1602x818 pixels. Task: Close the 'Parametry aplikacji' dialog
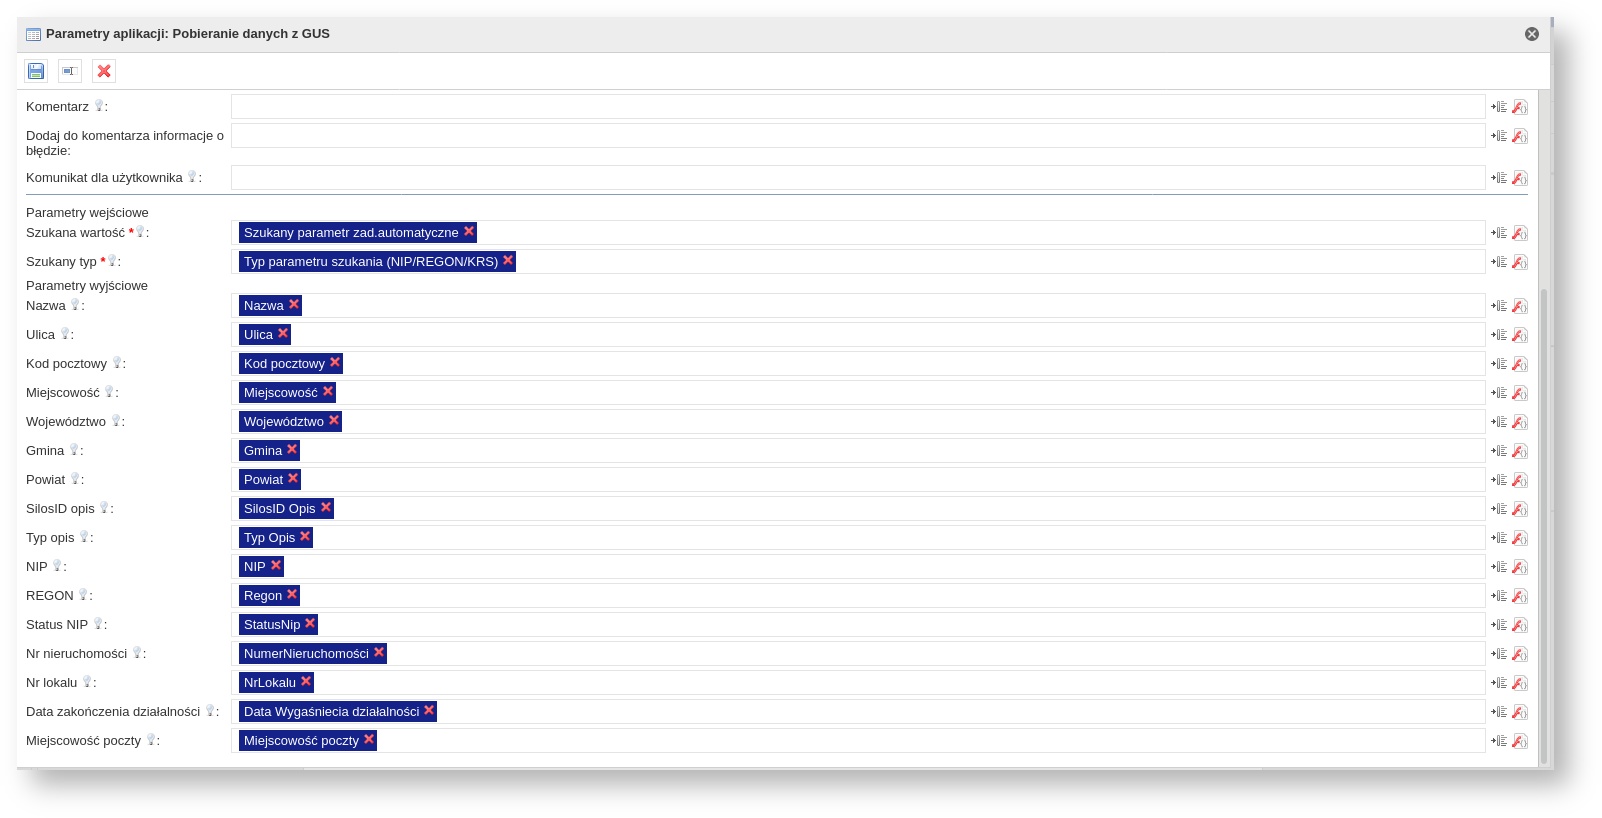point(1532,34)
